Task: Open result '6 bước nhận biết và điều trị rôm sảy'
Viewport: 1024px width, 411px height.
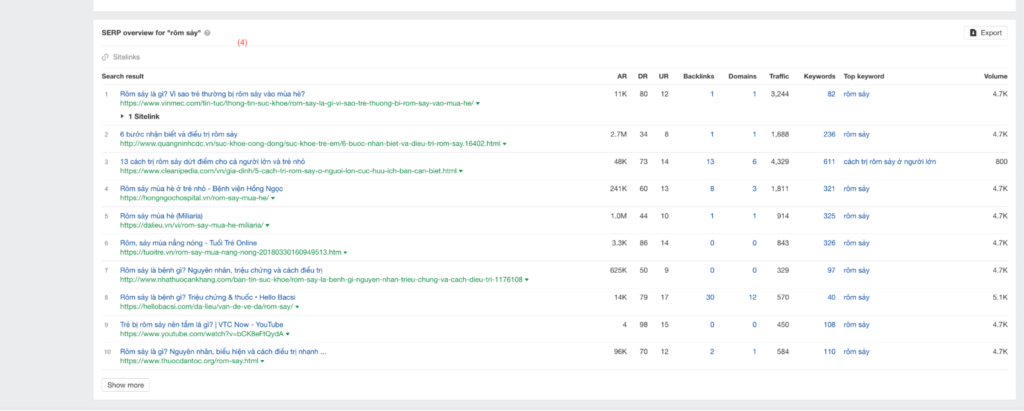Action: (179, 134)
